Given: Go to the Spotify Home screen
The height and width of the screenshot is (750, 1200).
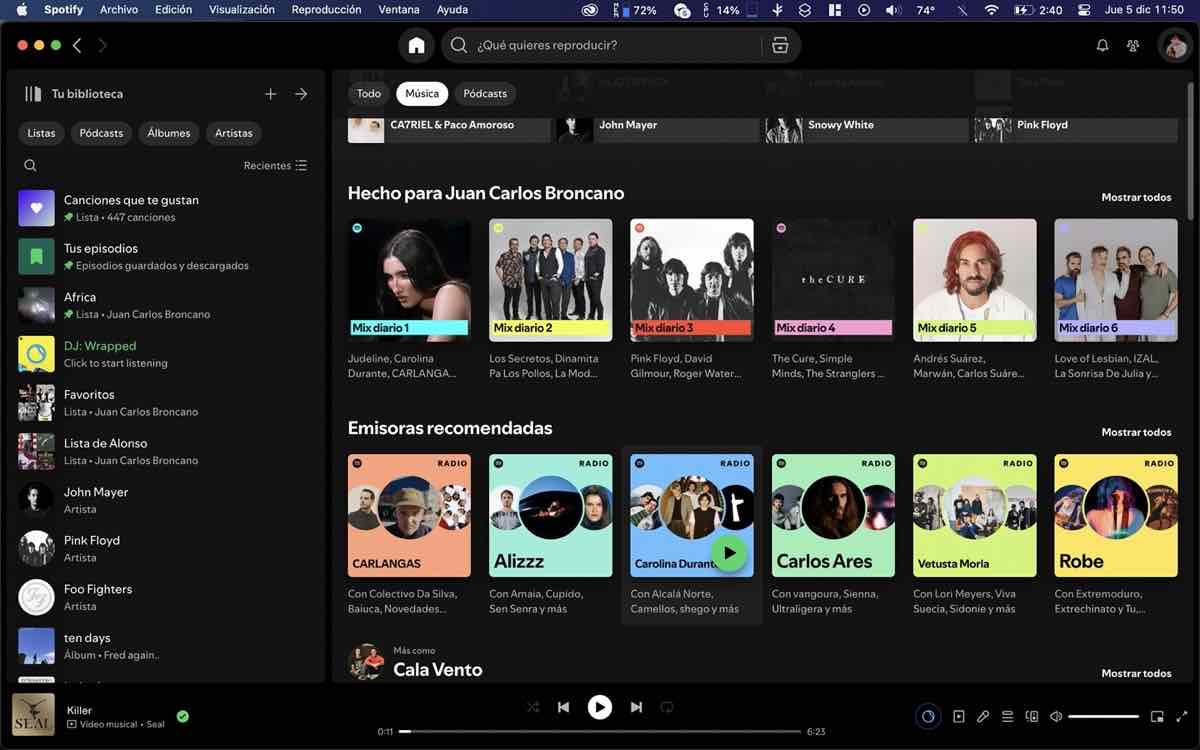Looking at the screenshot, I should click(x=416, y=46).
